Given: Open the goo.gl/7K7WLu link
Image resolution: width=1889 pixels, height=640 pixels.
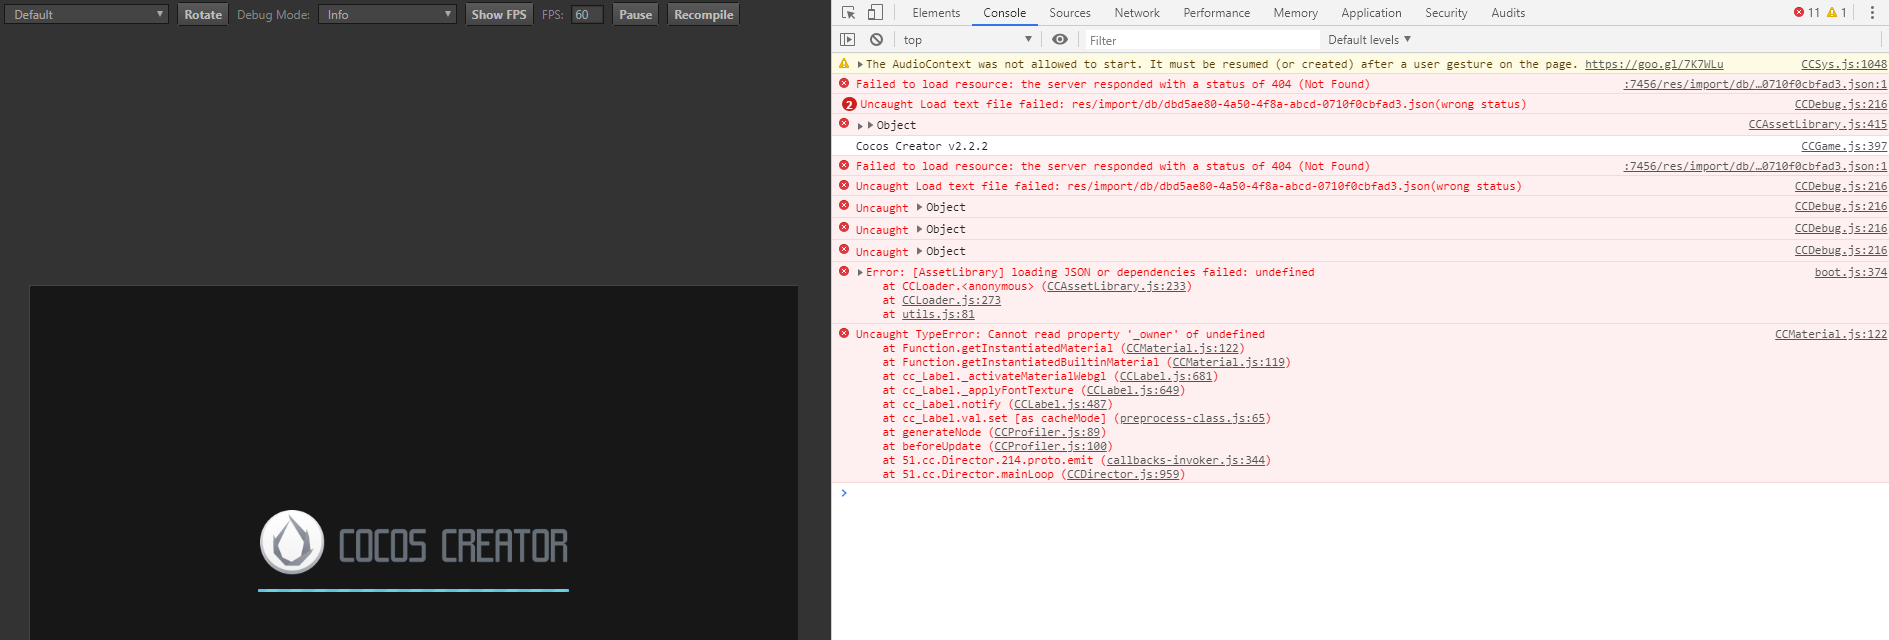Looking at the screenshot, I should point(1654,64).
